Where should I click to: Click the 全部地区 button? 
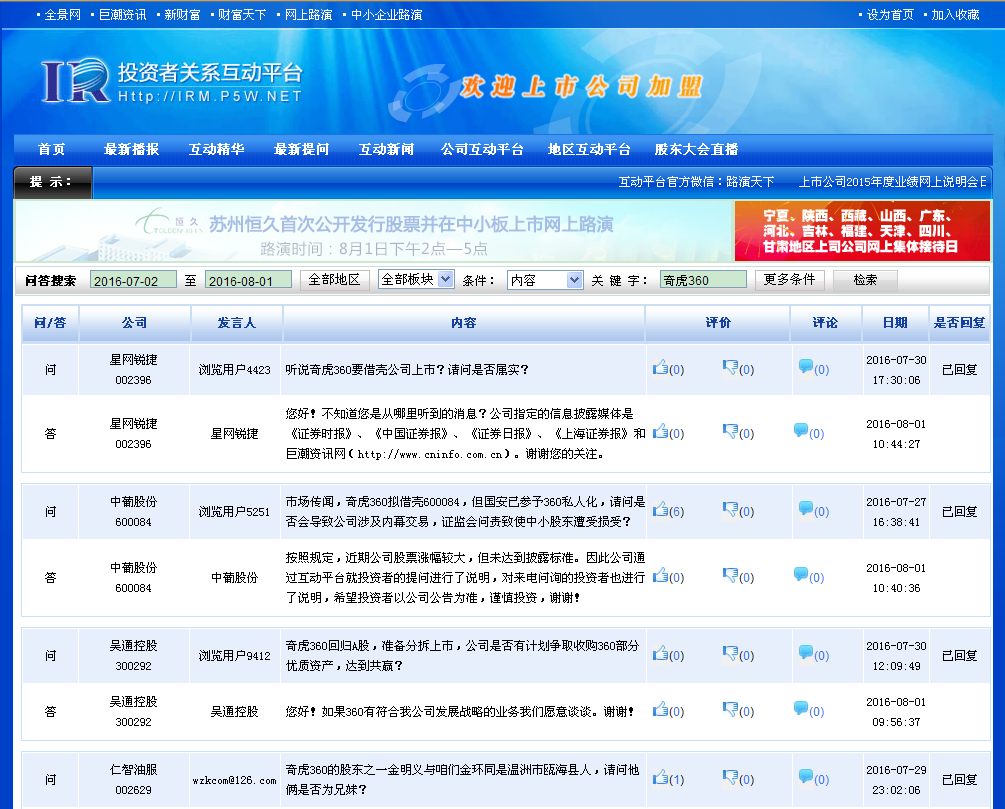tap(335, 280)
